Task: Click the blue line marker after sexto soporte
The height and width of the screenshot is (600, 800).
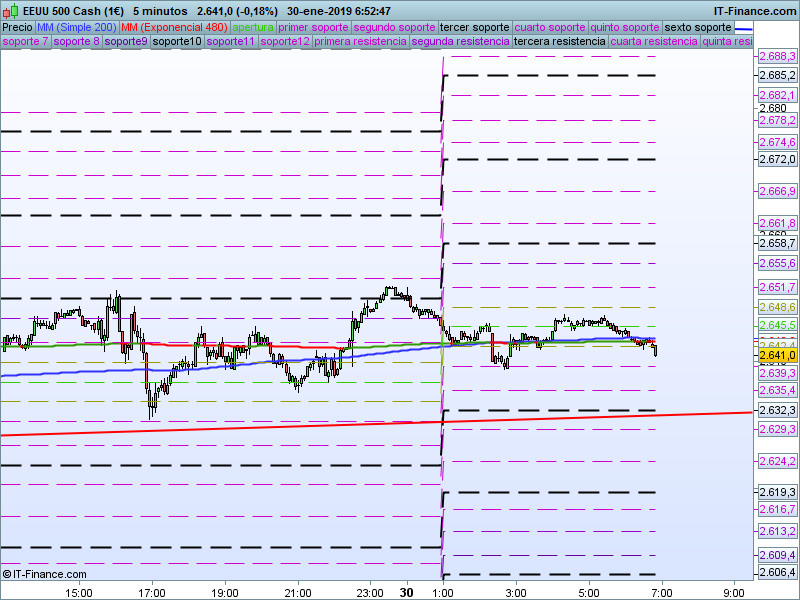Action: click(743, 27)
